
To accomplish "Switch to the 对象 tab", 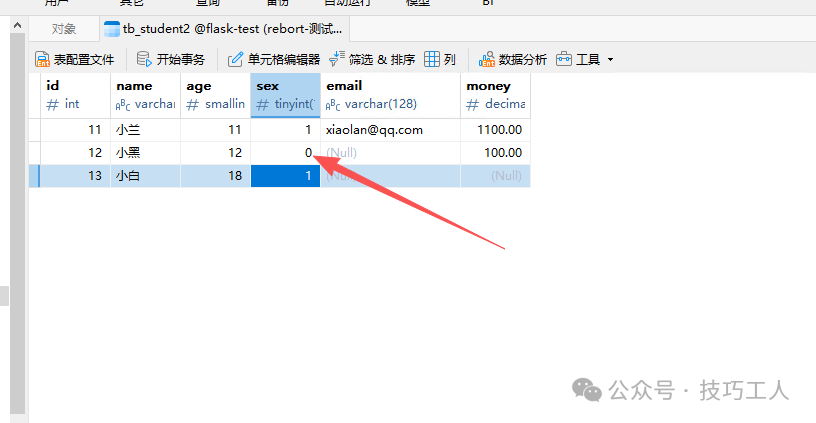I will (64, 29).
